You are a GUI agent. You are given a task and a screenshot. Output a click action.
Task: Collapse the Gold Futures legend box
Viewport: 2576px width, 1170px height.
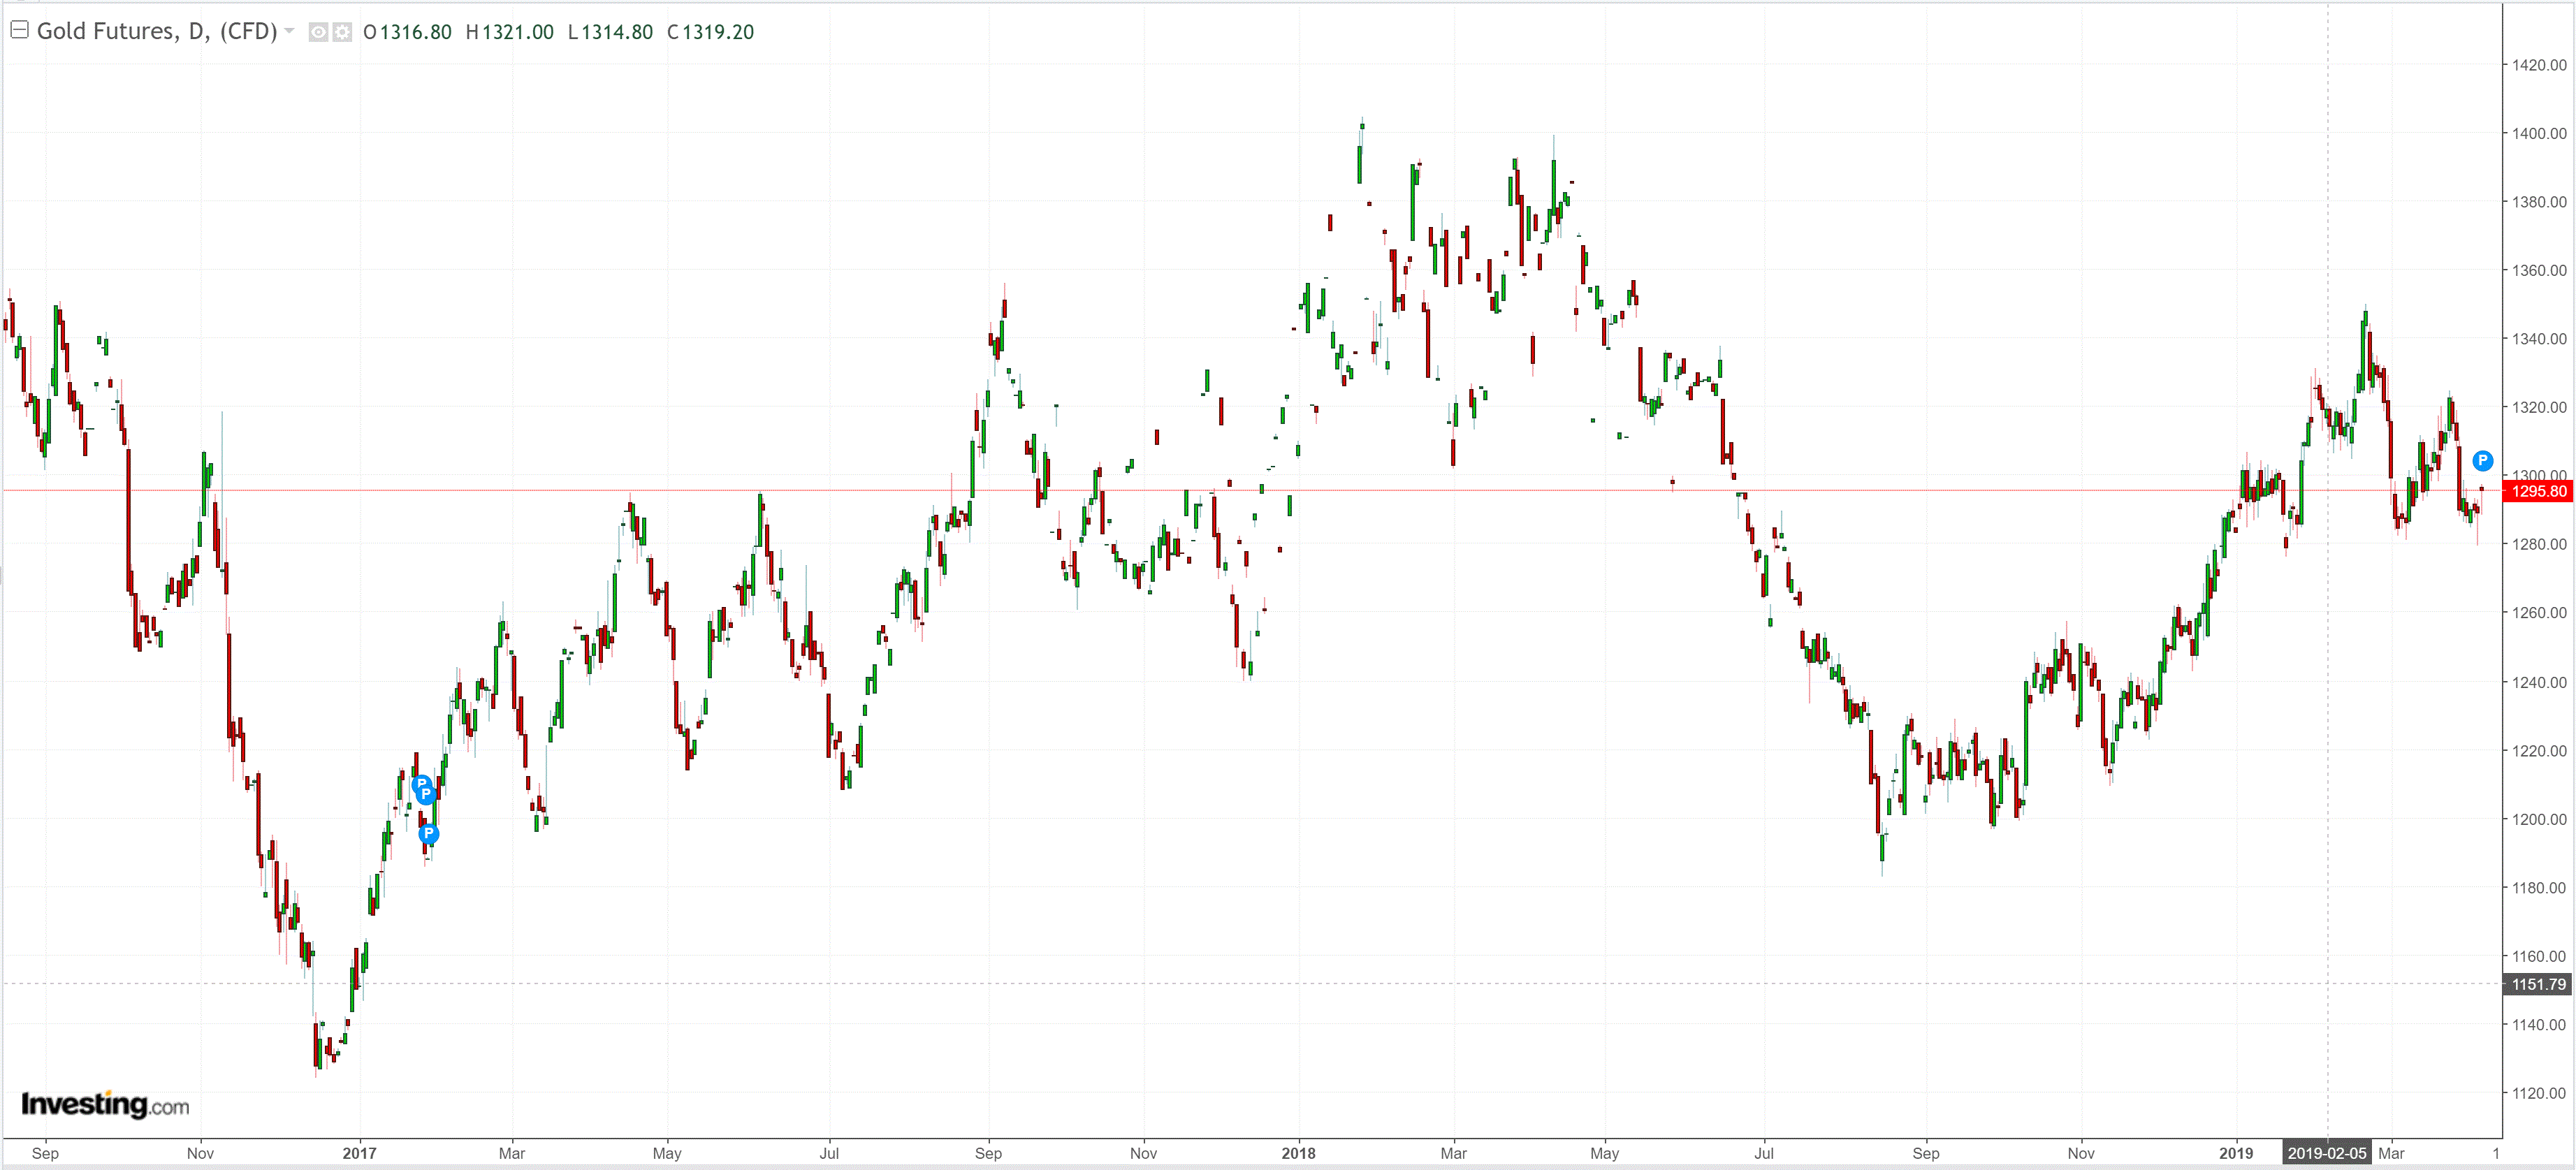19,30
